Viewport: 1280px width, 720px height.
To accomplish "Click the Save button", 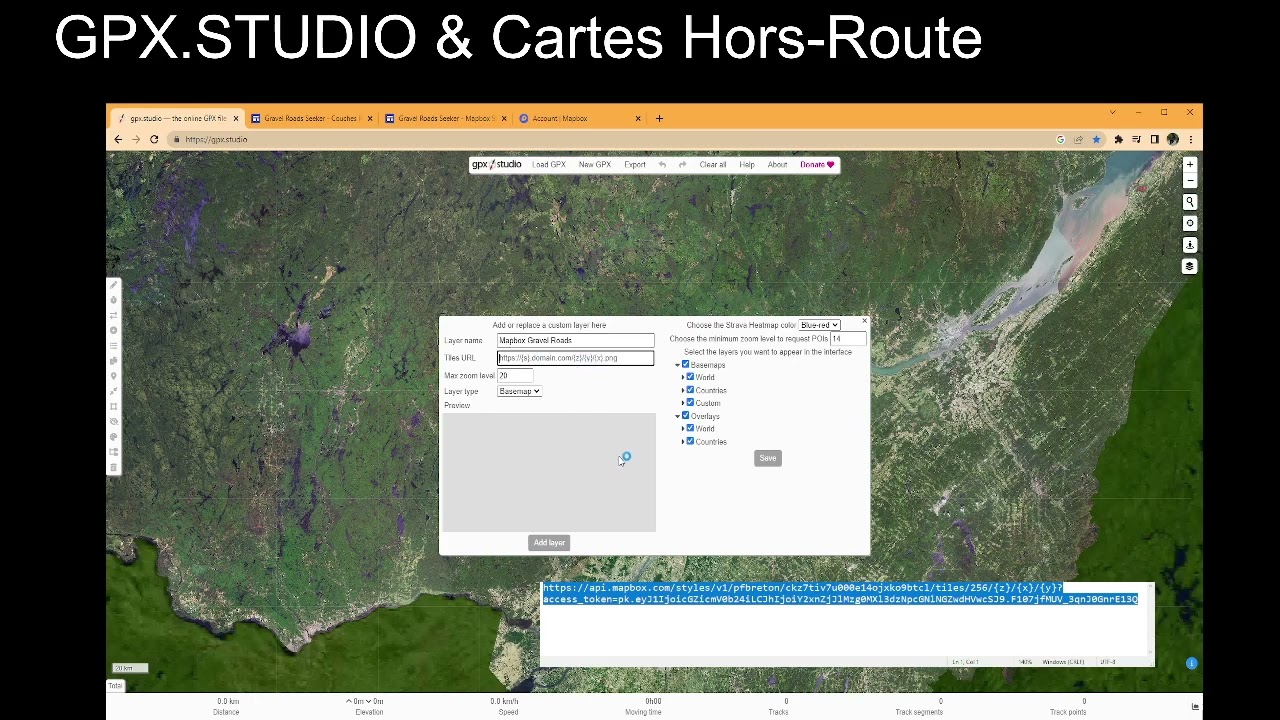I will click(x=767, y=458).
